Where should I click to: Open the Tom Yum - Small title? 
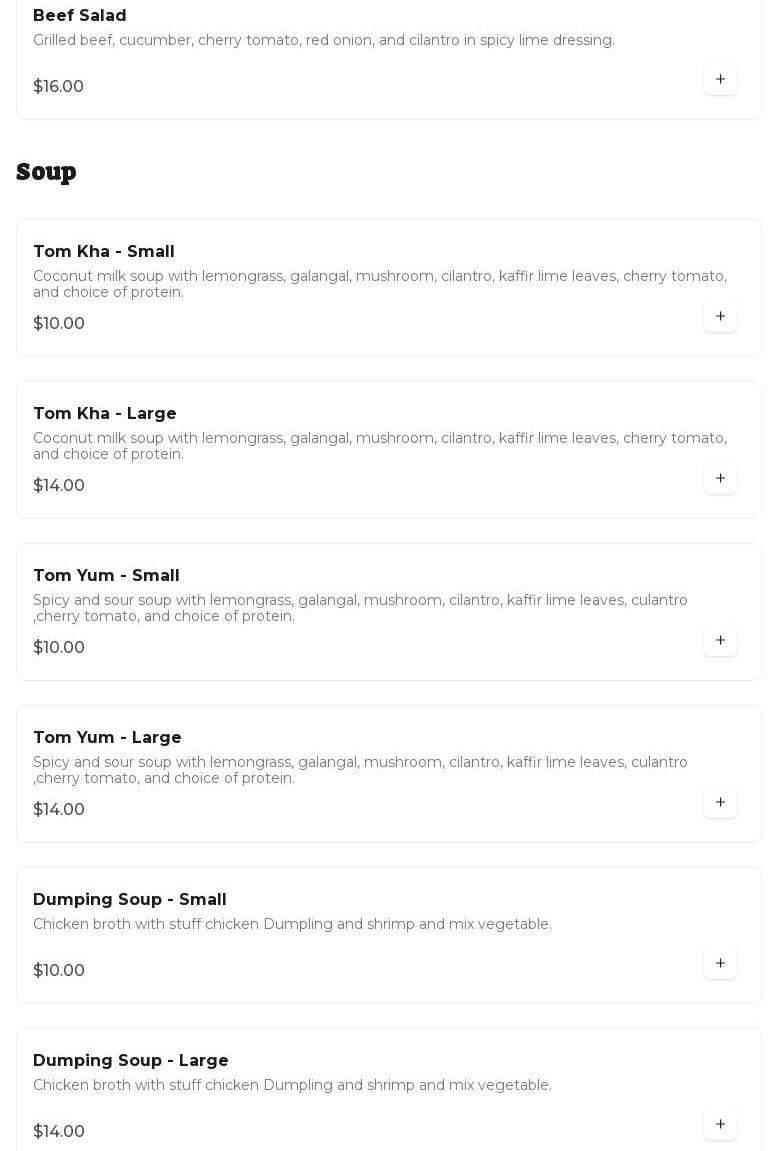tap(106, 576)
